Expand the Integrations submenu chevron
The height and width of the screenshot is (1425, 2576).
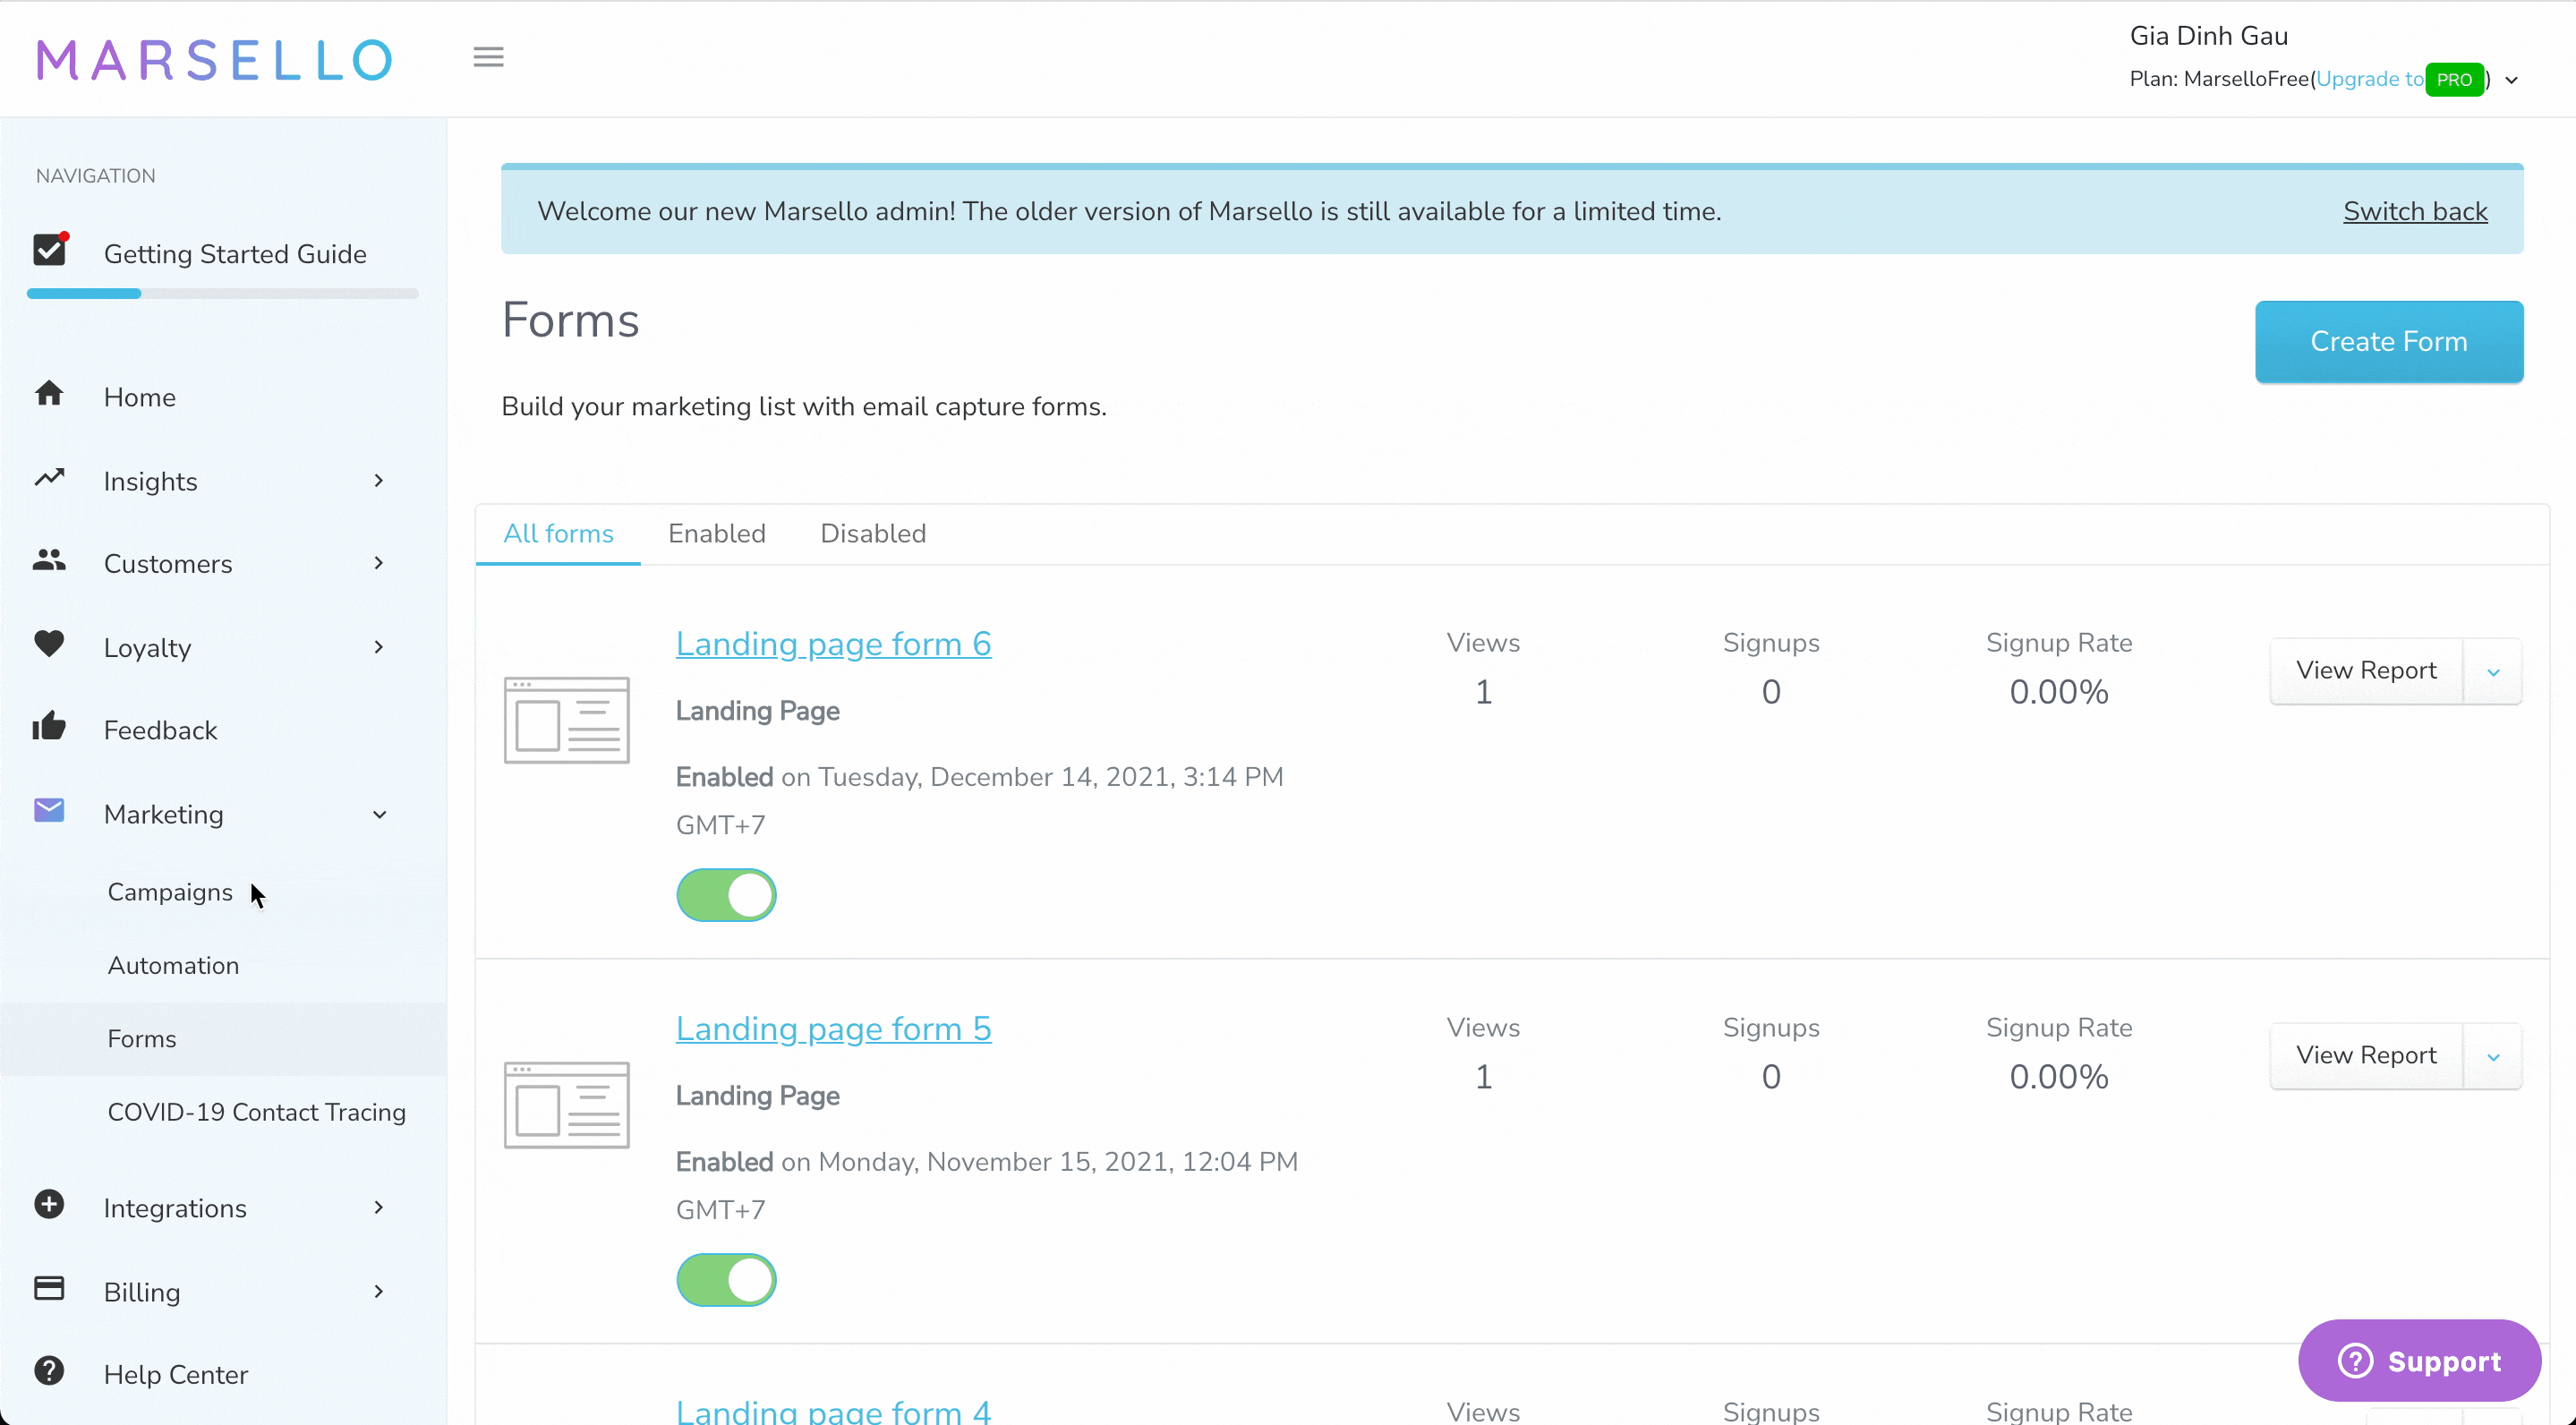pos(379,1208)
